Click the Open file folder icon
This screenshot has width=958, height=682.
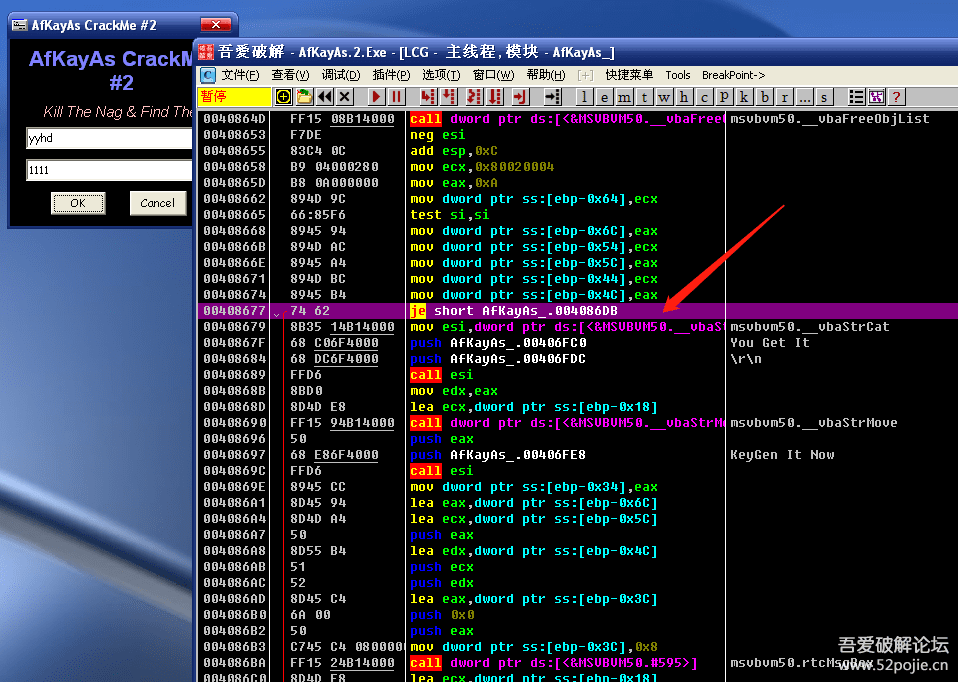304,97
